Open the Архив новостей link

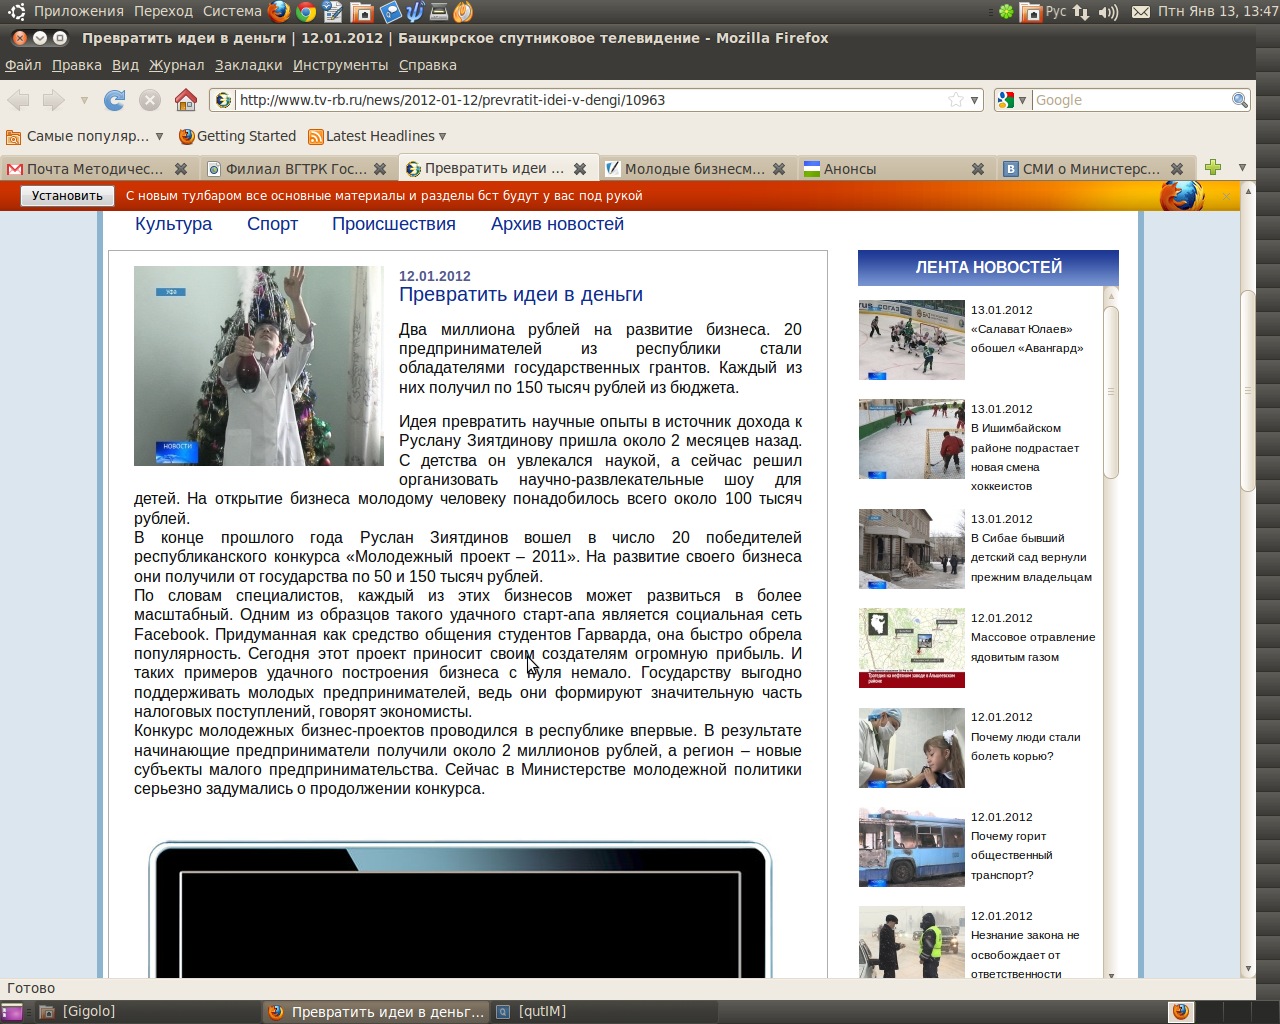click(557, 224)
